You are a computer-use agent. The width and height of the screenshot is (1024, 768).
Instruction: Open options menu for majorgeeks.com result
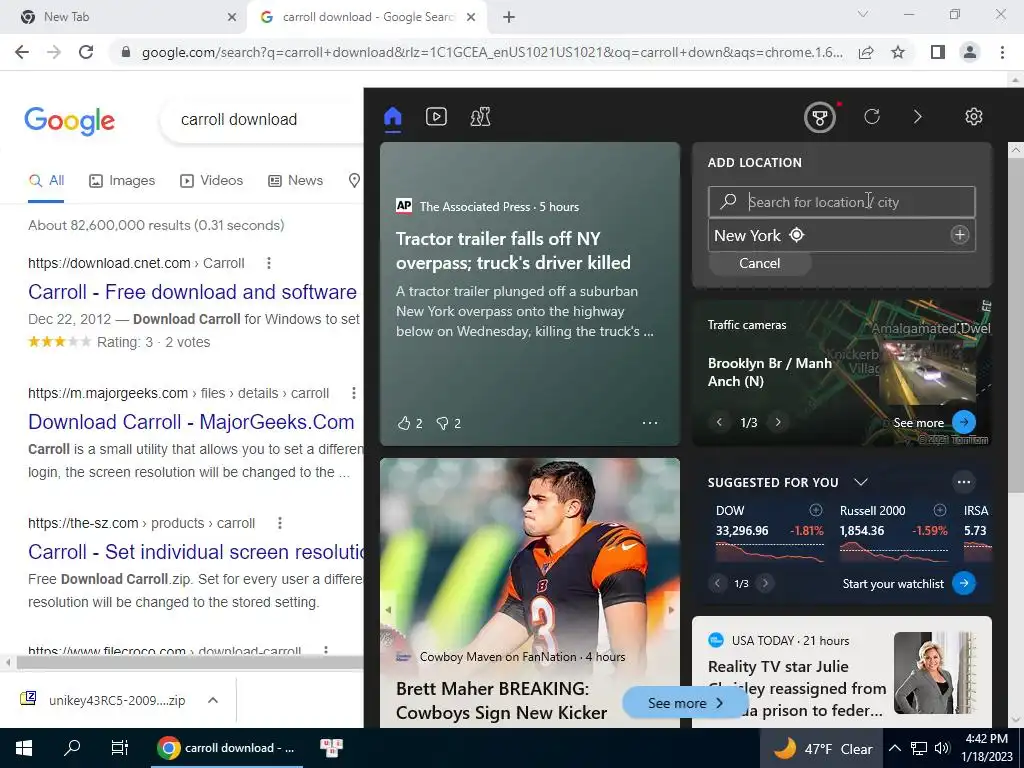[x=353, y=393]
